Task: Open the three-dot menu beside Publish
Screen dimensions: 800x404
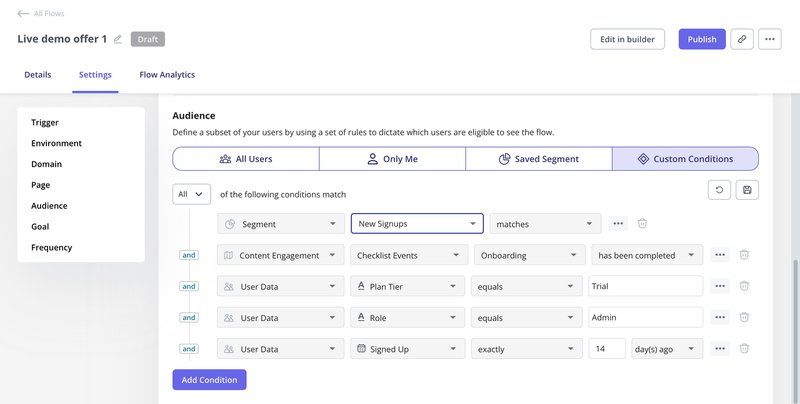Action: (769, 39)
